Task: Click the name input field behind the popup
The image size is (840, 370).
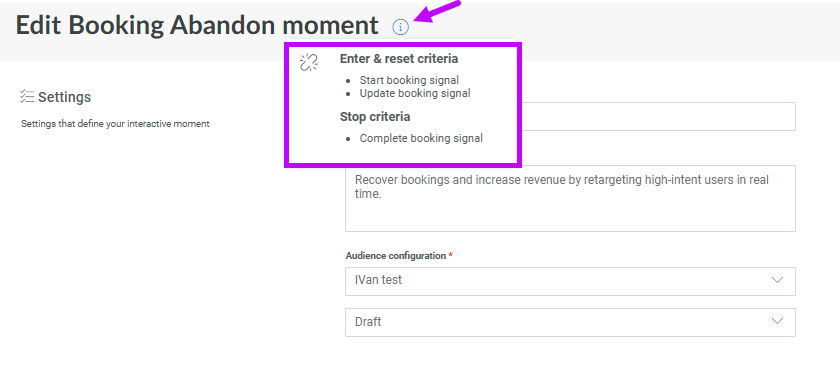Action: (657, 116)
